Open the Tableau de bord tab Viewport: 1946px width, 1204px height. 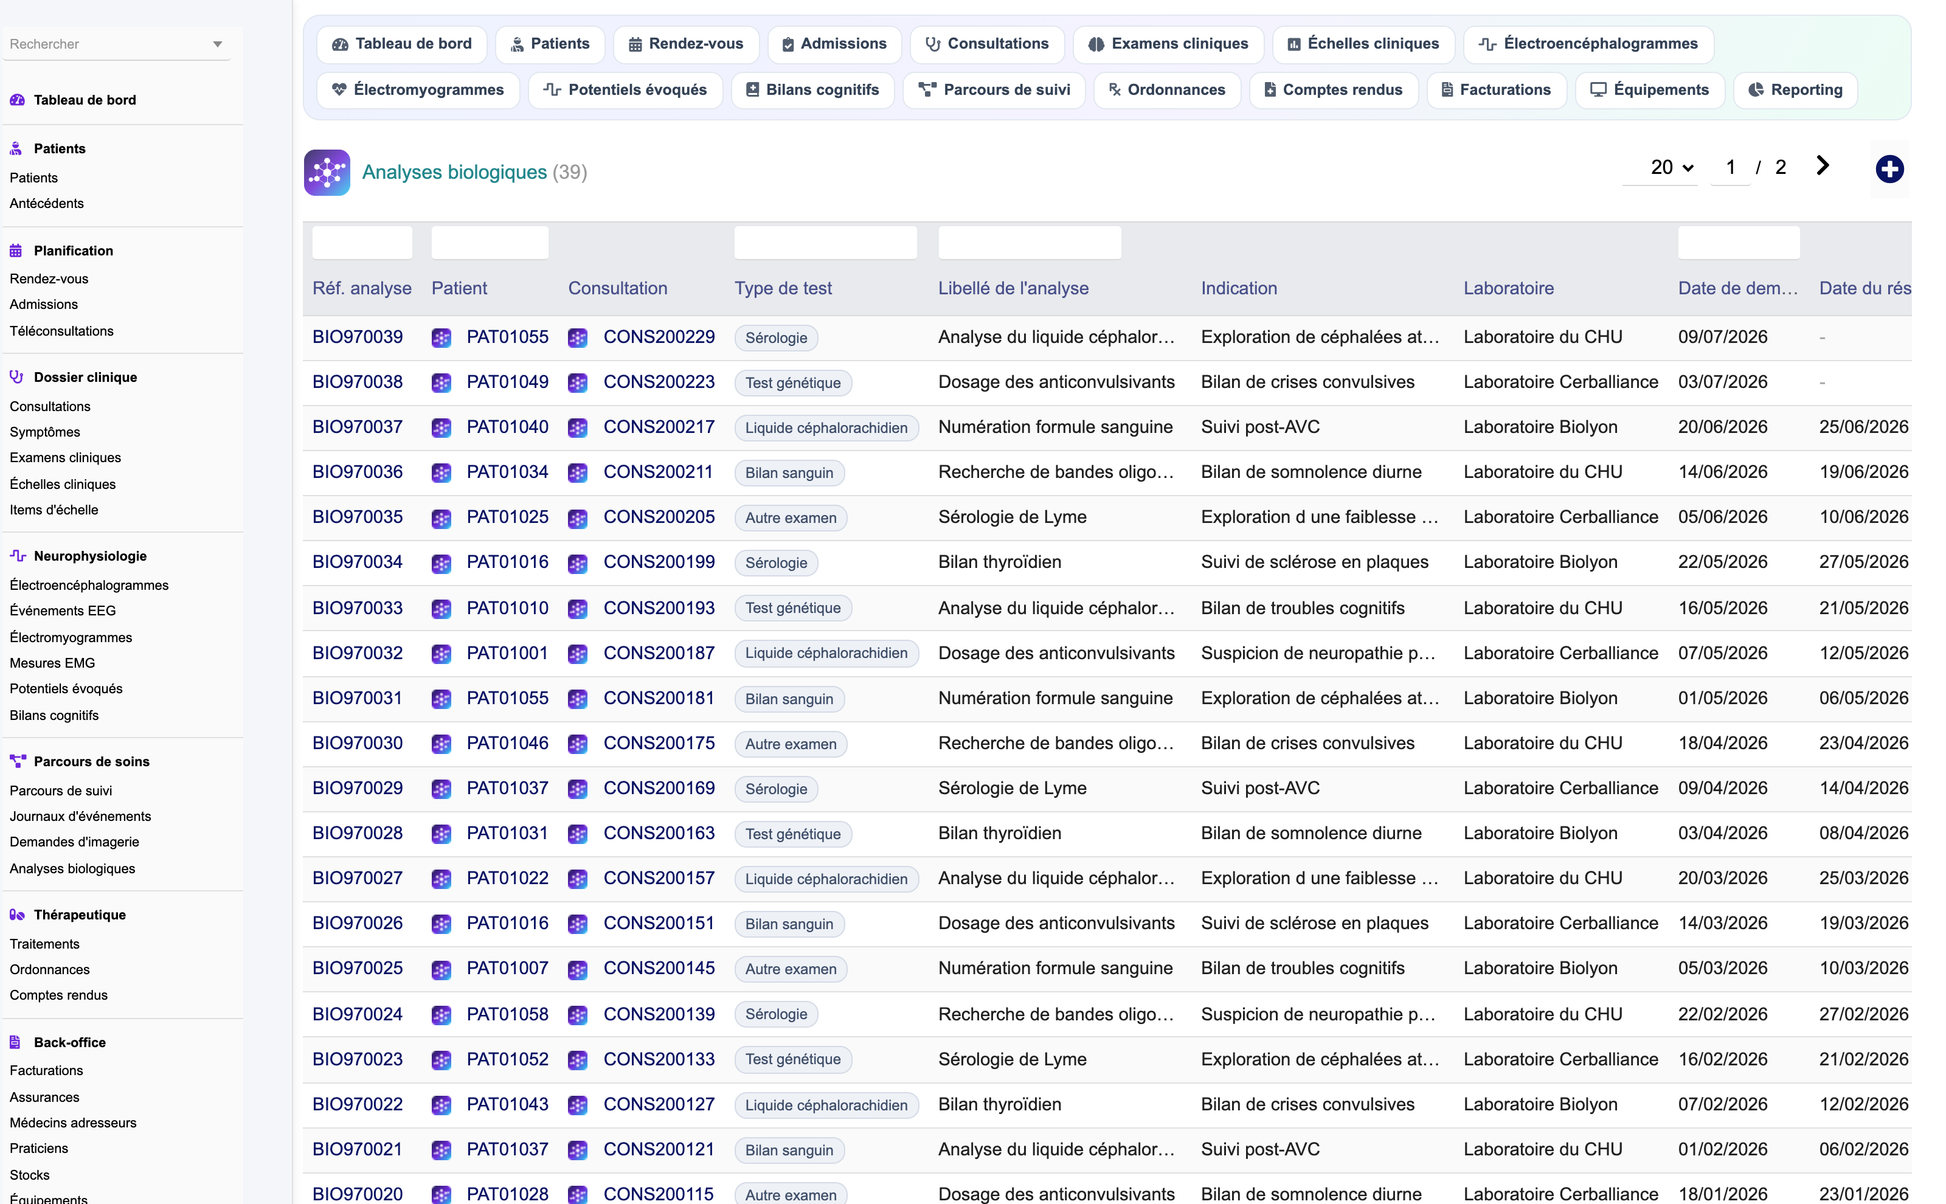coord(402,44)
